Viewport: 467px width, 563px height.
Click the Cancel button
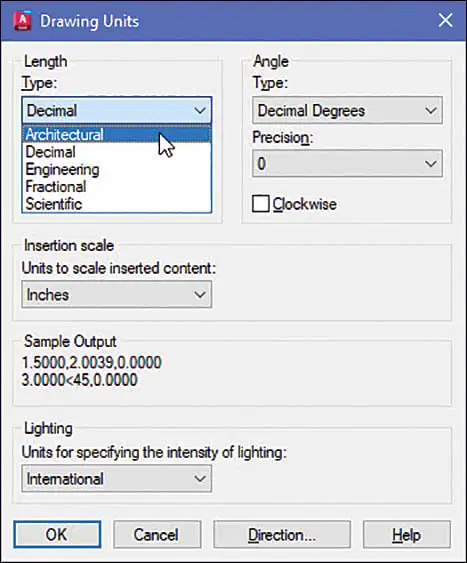[157, 535]
